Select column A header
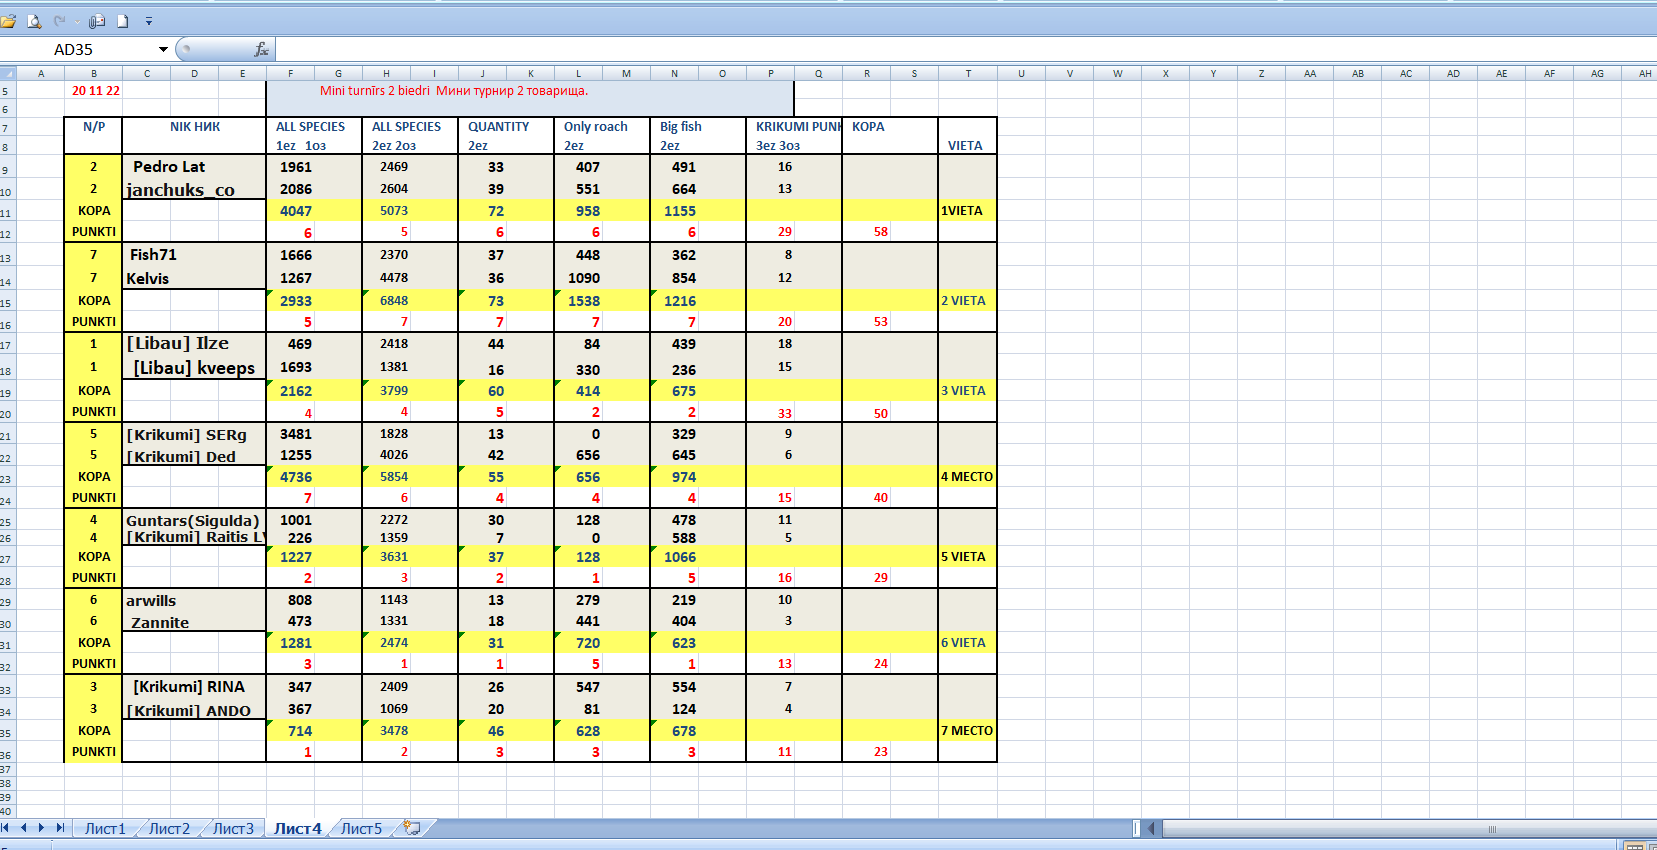The image size is (1657, 850). click(41, 73)
